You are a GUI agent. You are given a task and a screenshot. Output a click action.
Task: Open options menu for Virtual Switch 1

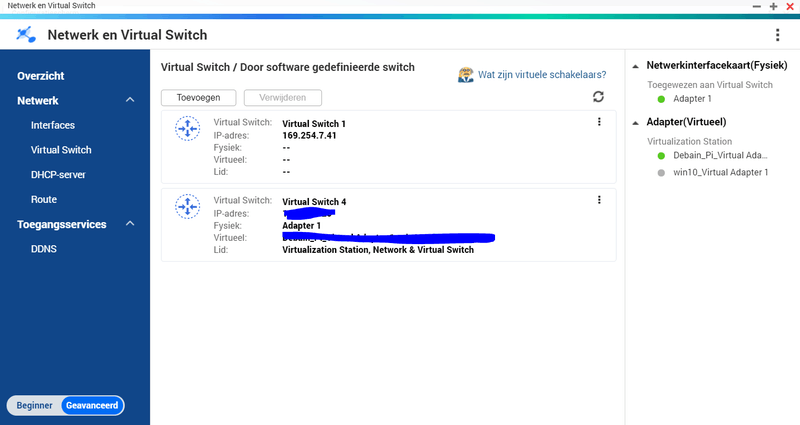tap(599, 122)
